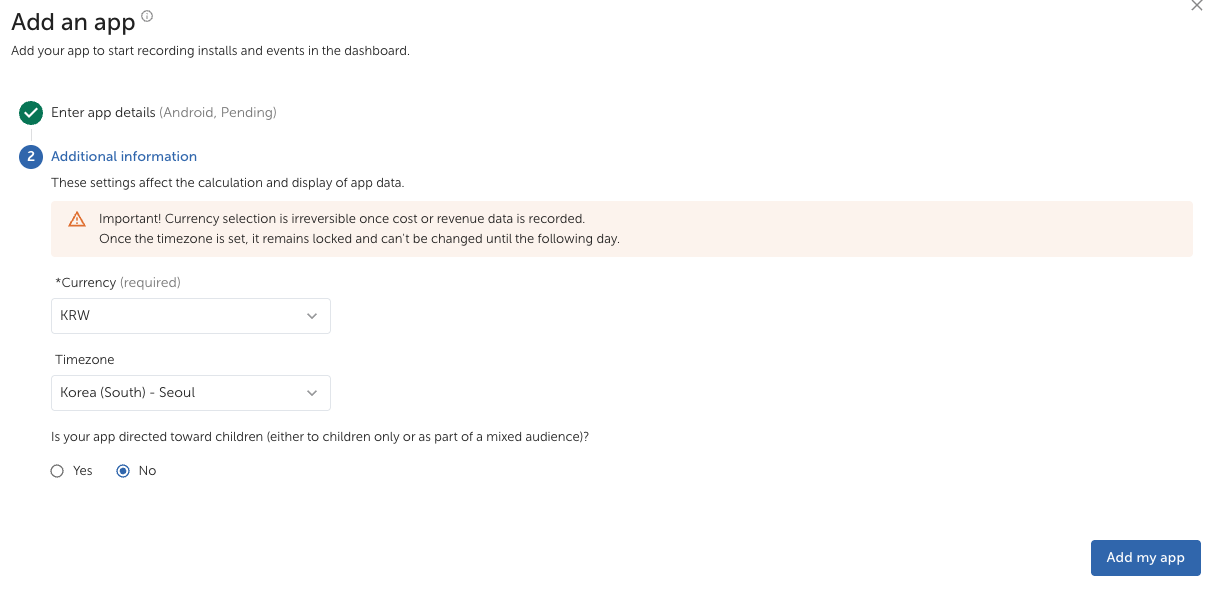Click the Important currency warning banner
Image resolution: width=1214 pixels, height=593 pixels.
[622, 229]
